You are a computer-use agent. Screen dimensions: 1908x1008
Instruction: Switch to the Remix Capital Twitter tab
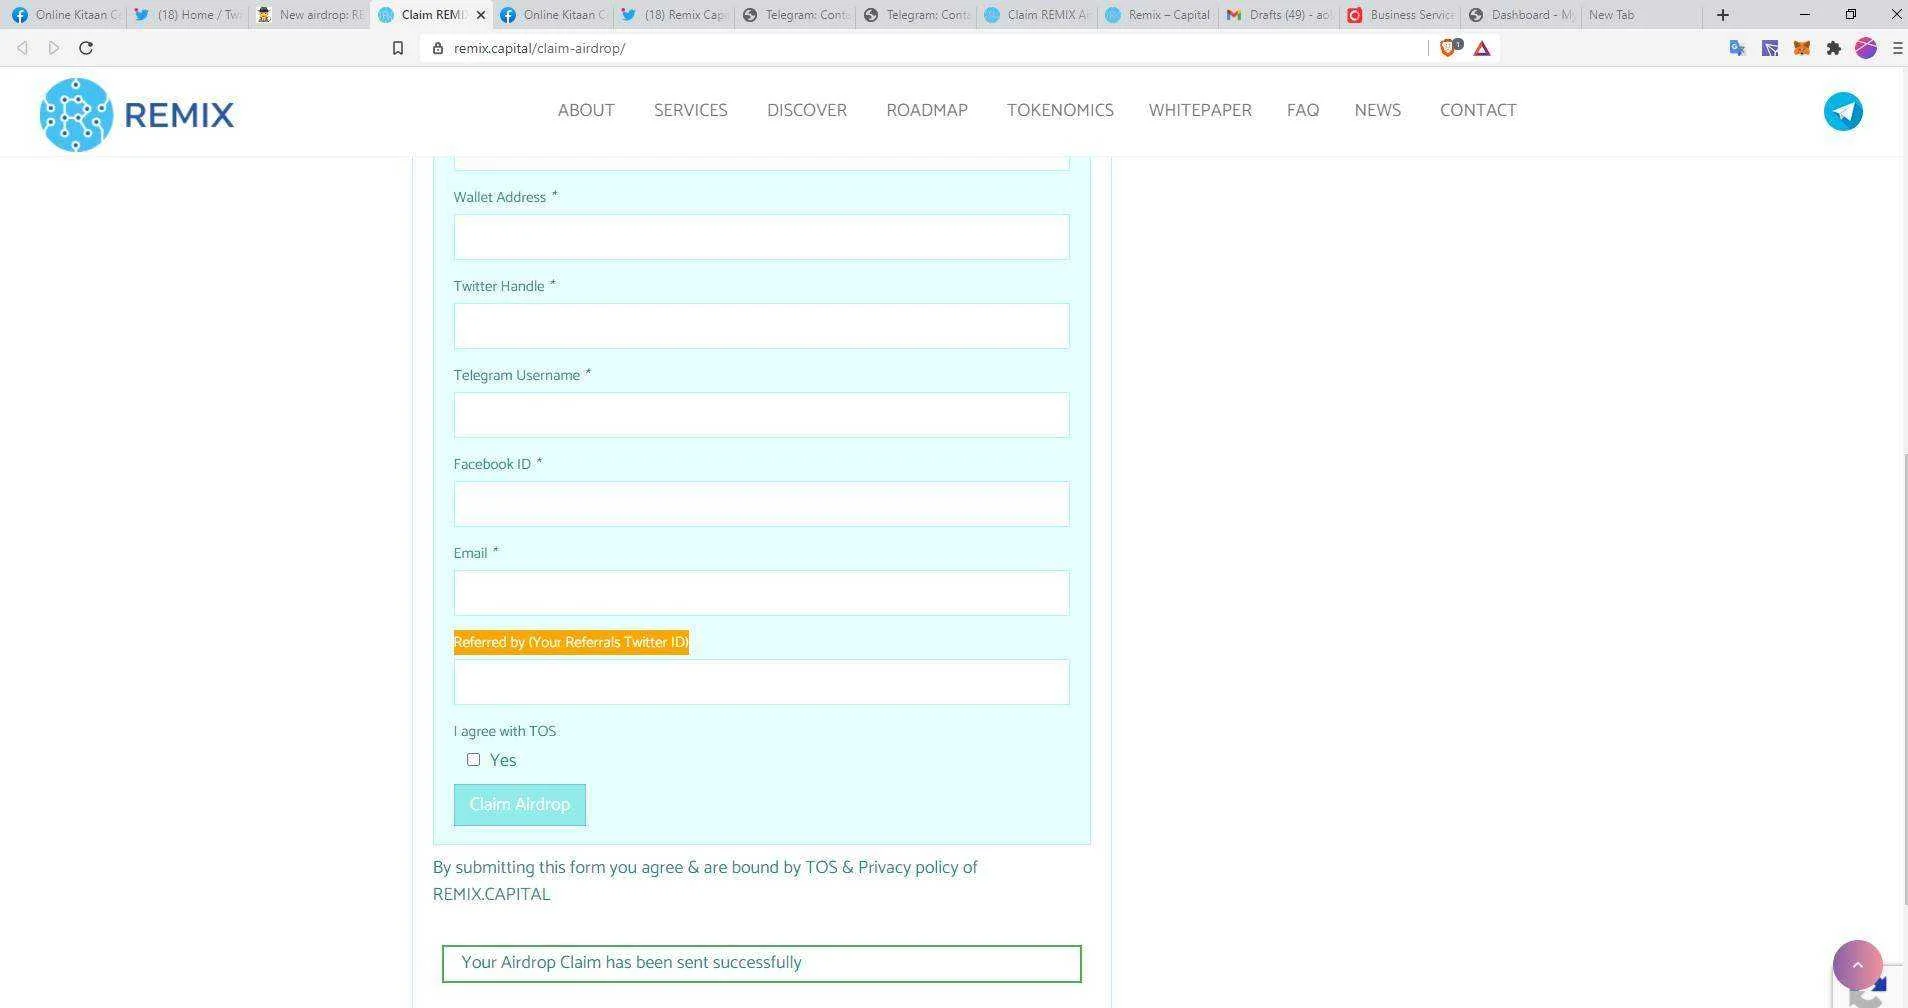tap(674, 15)
